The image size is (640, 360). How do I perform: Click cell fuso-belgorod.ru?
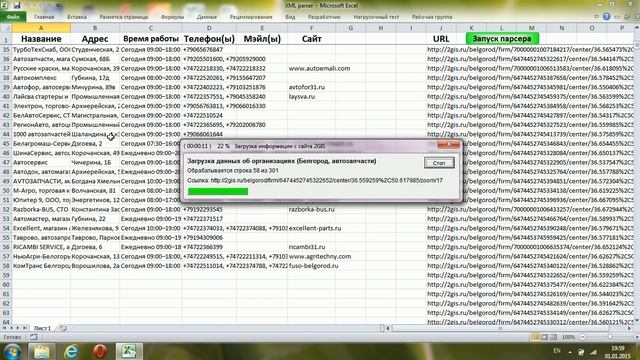pyautogui.click(x=313, y=266)
